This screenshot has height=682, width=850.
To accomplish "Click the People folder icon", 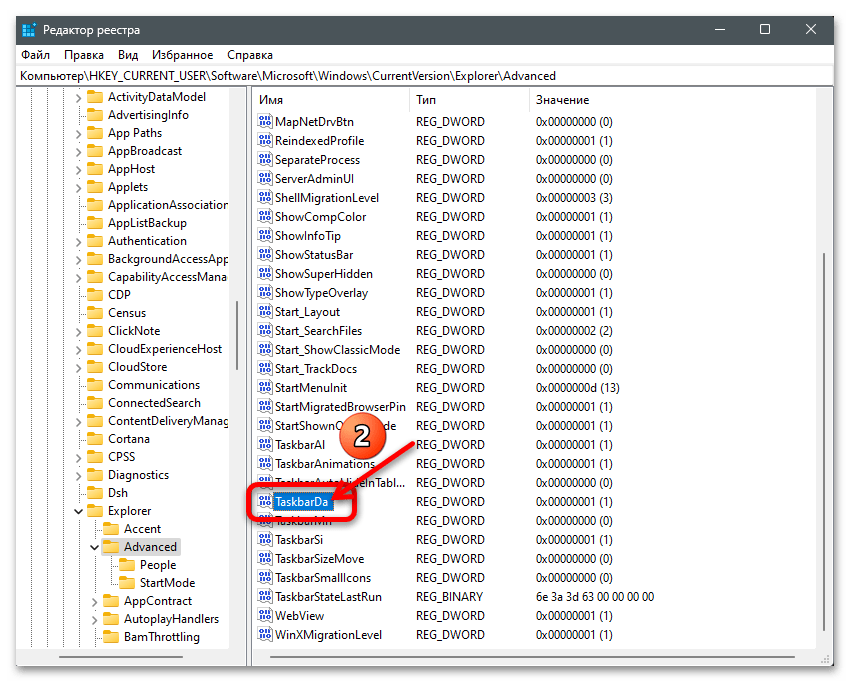I will pyautogui.click(x=127, y=564).
